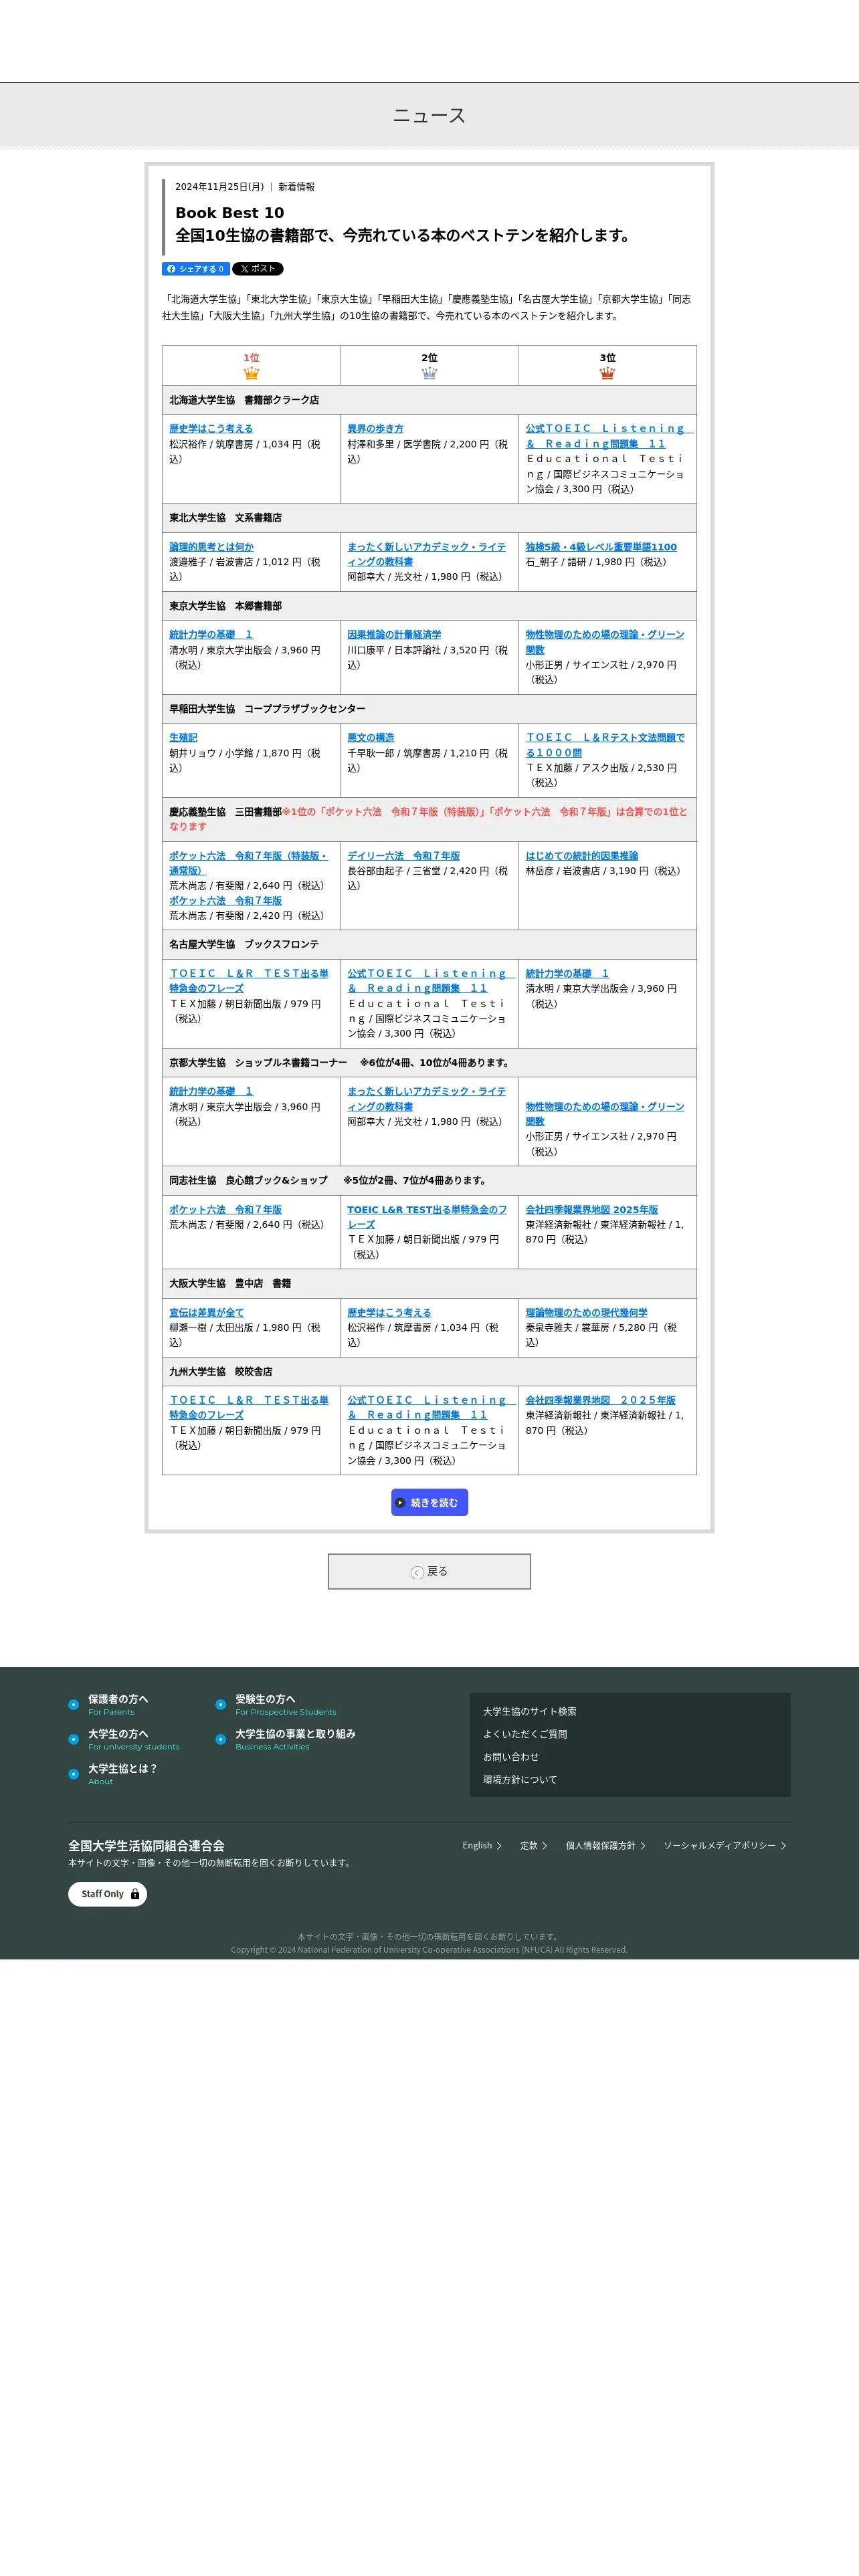Open デイリー六法 令和7年版 link

[403, 856]
